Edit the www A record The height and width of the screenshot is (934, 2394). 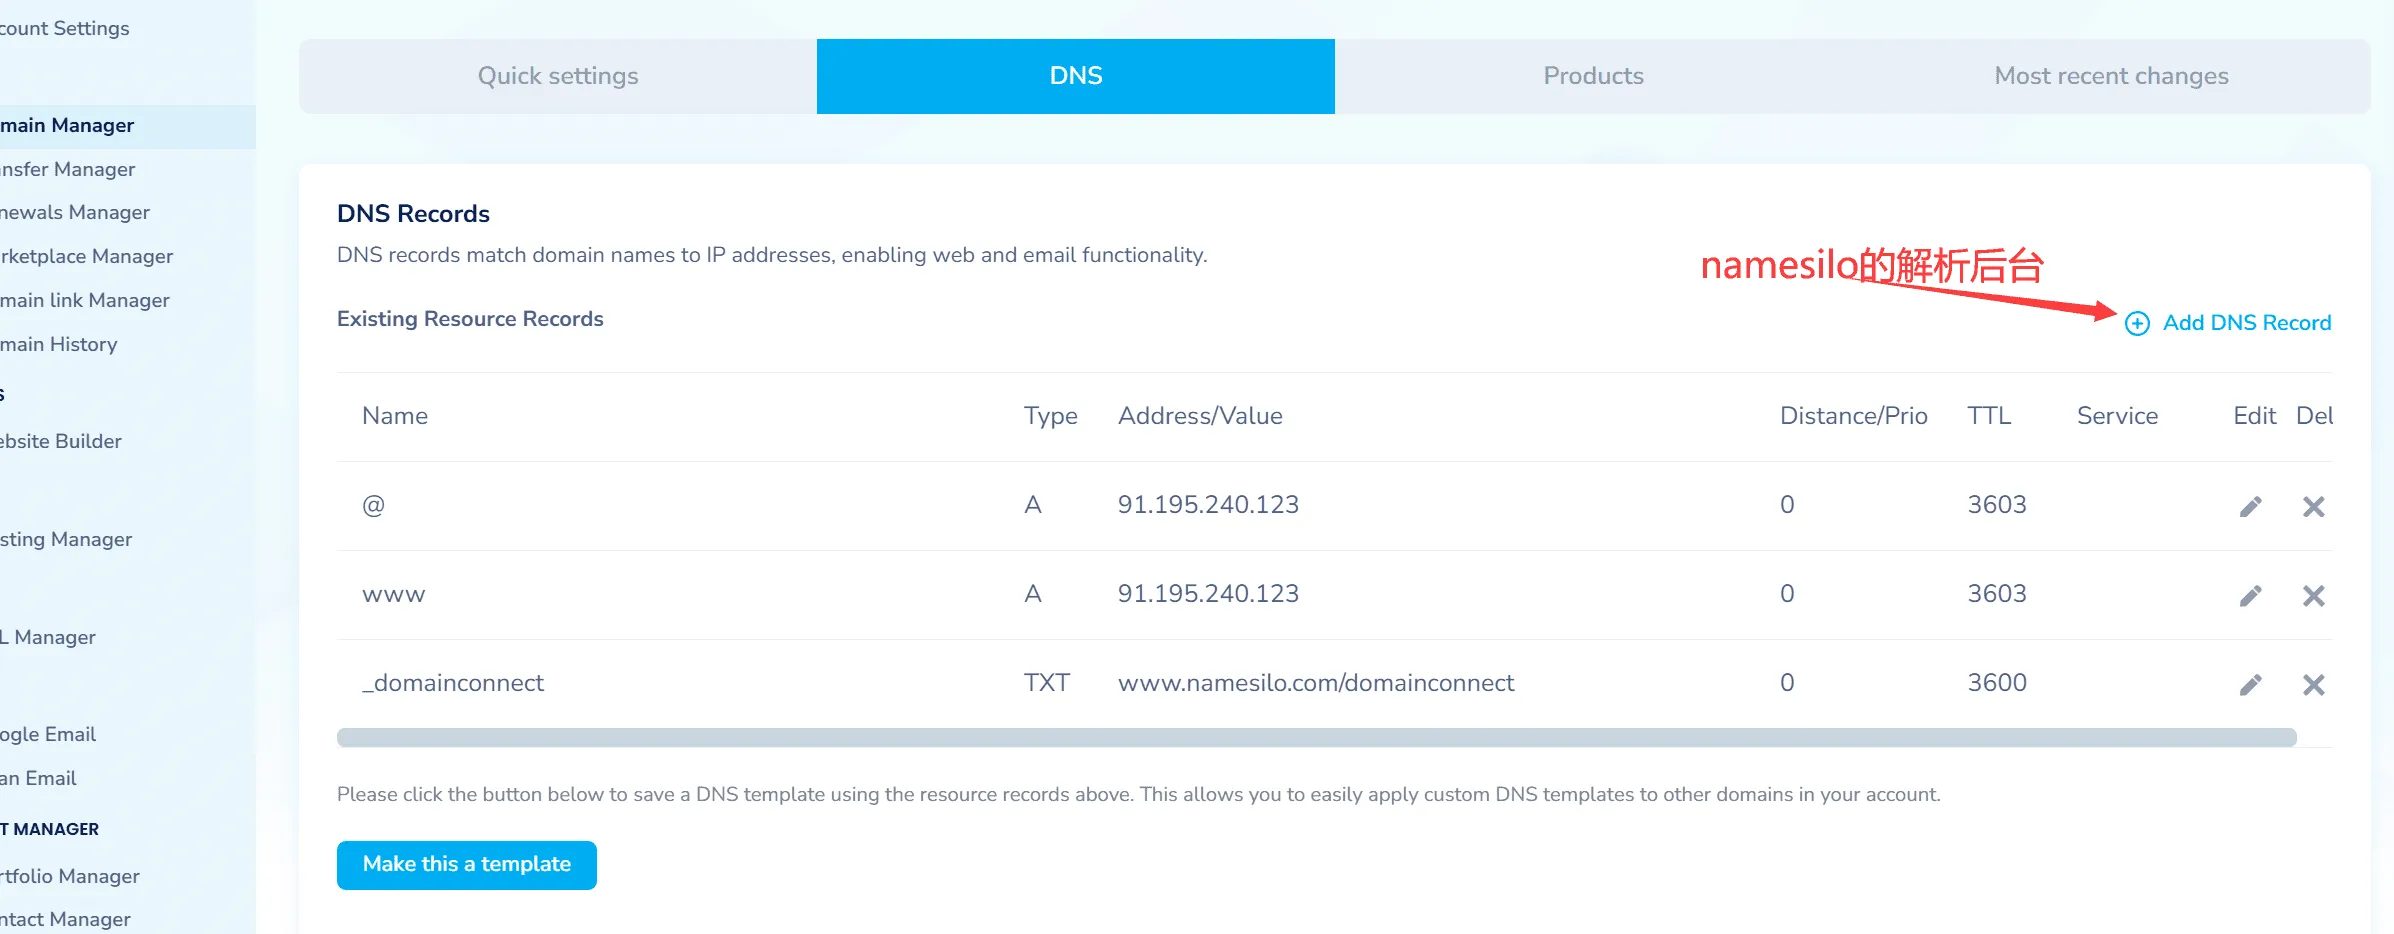coord(2250,596)
